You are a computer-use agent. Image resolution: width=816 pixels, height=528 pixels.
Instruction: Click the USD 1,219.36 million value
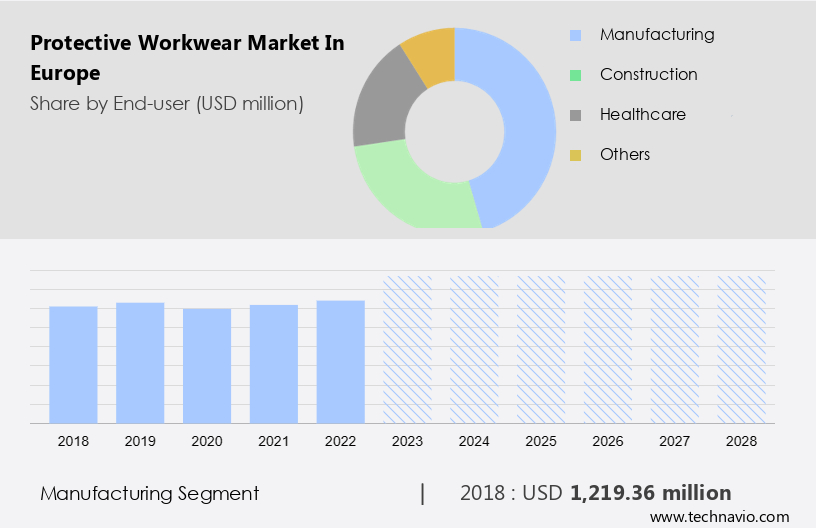click(x=650, y=493)
